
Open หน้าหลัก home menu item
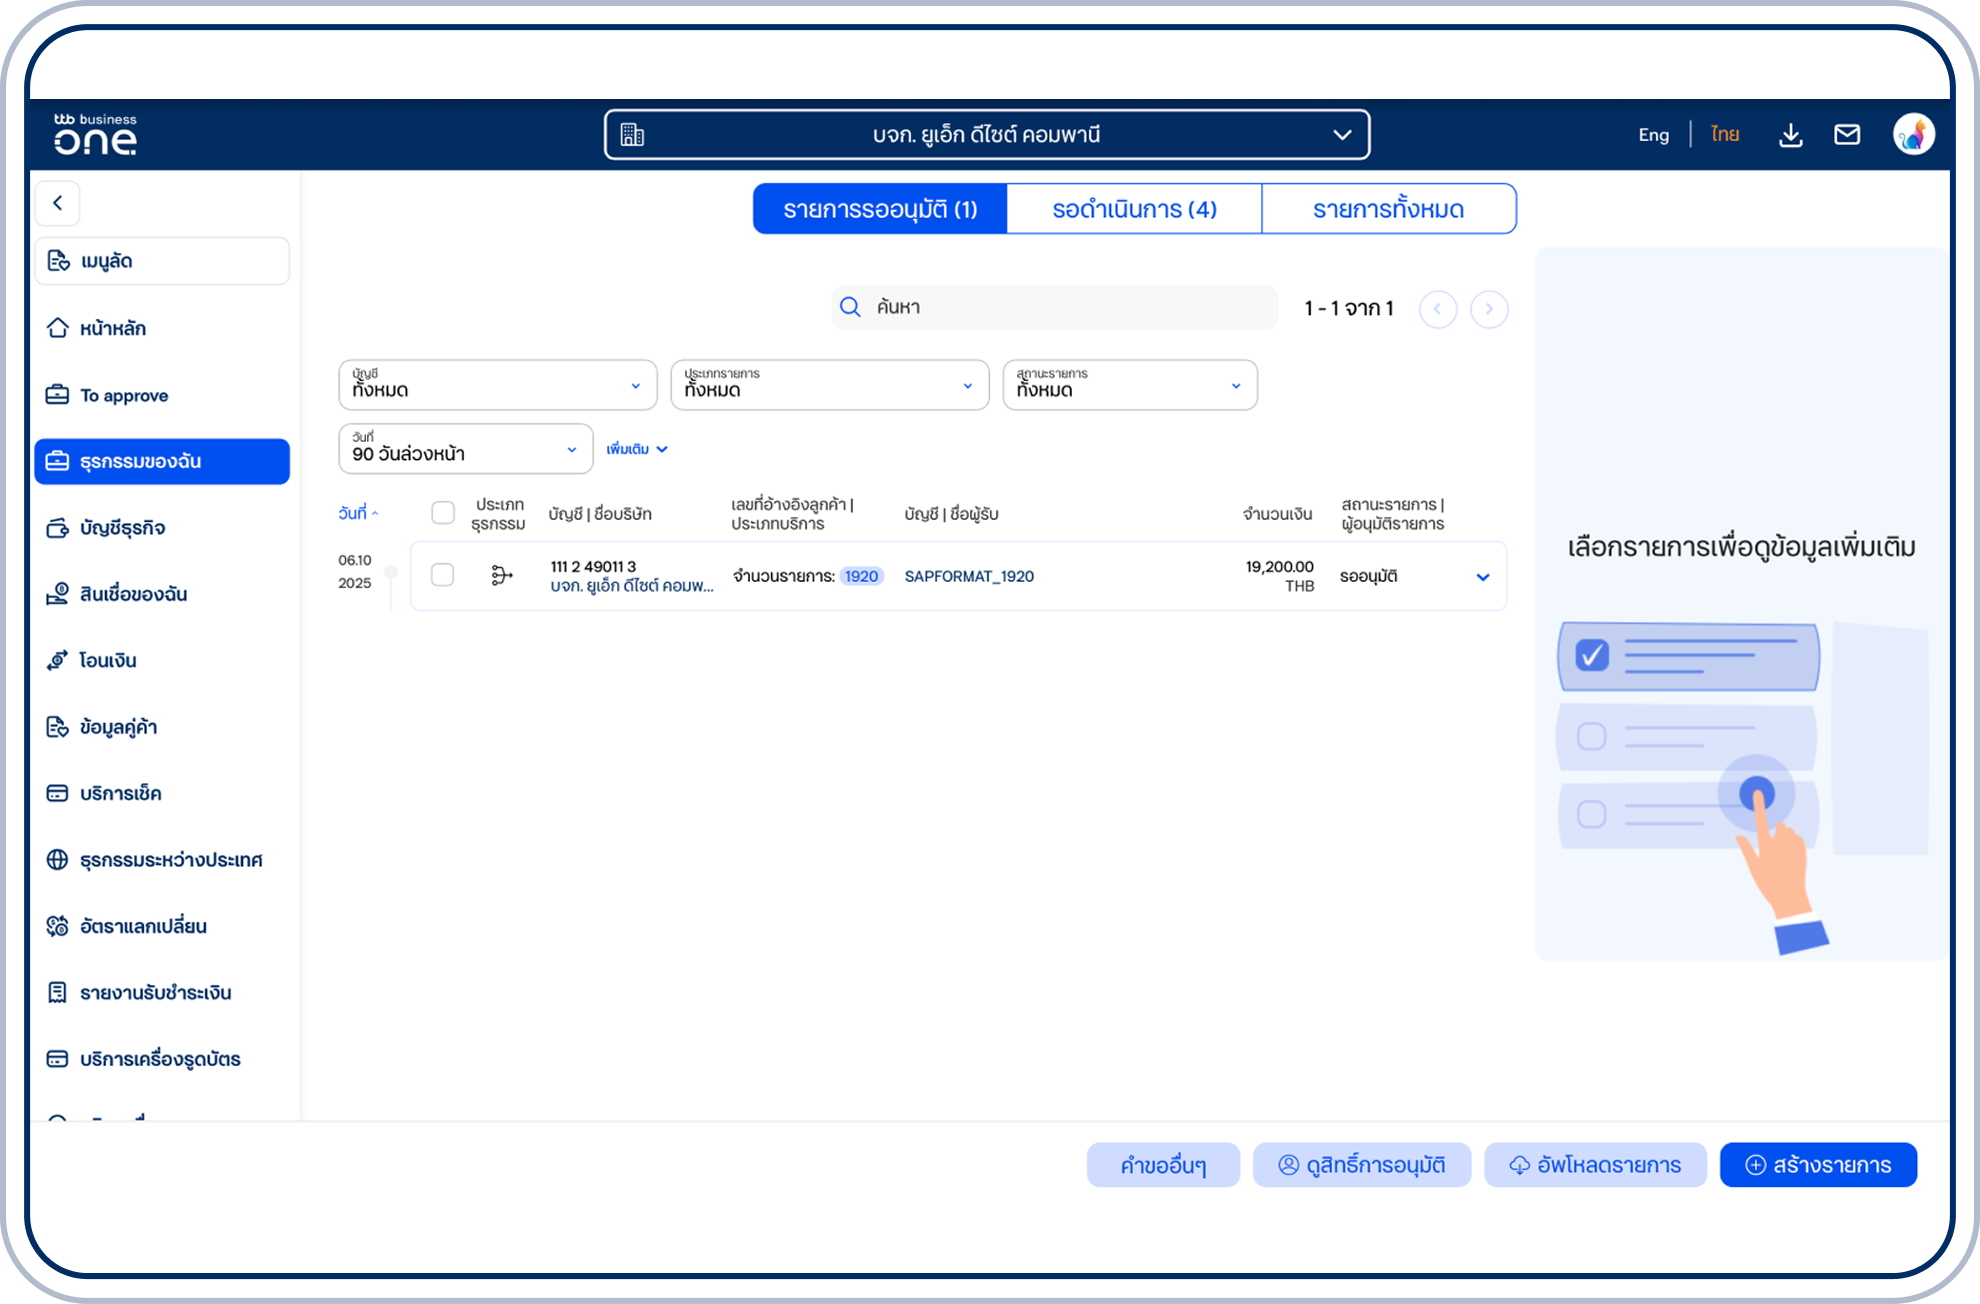(x=112, y=328)
